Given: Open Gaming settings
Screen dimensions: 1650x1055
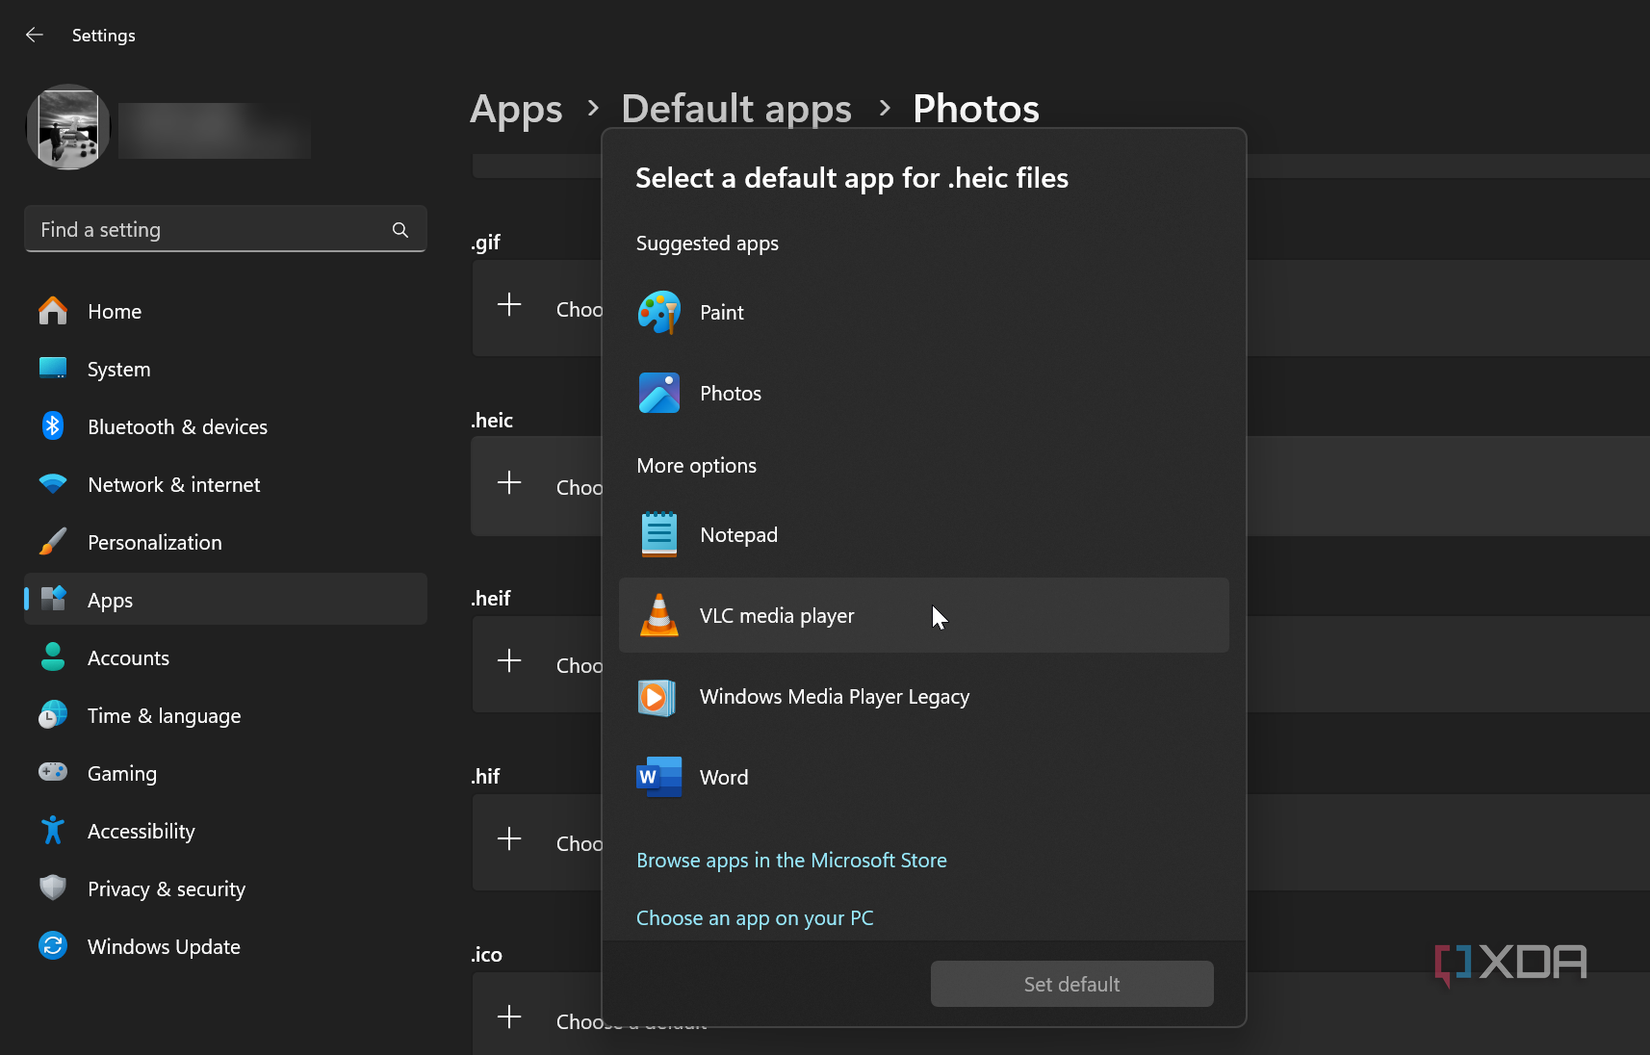Looking at the screenshot, I should point(121,773).
